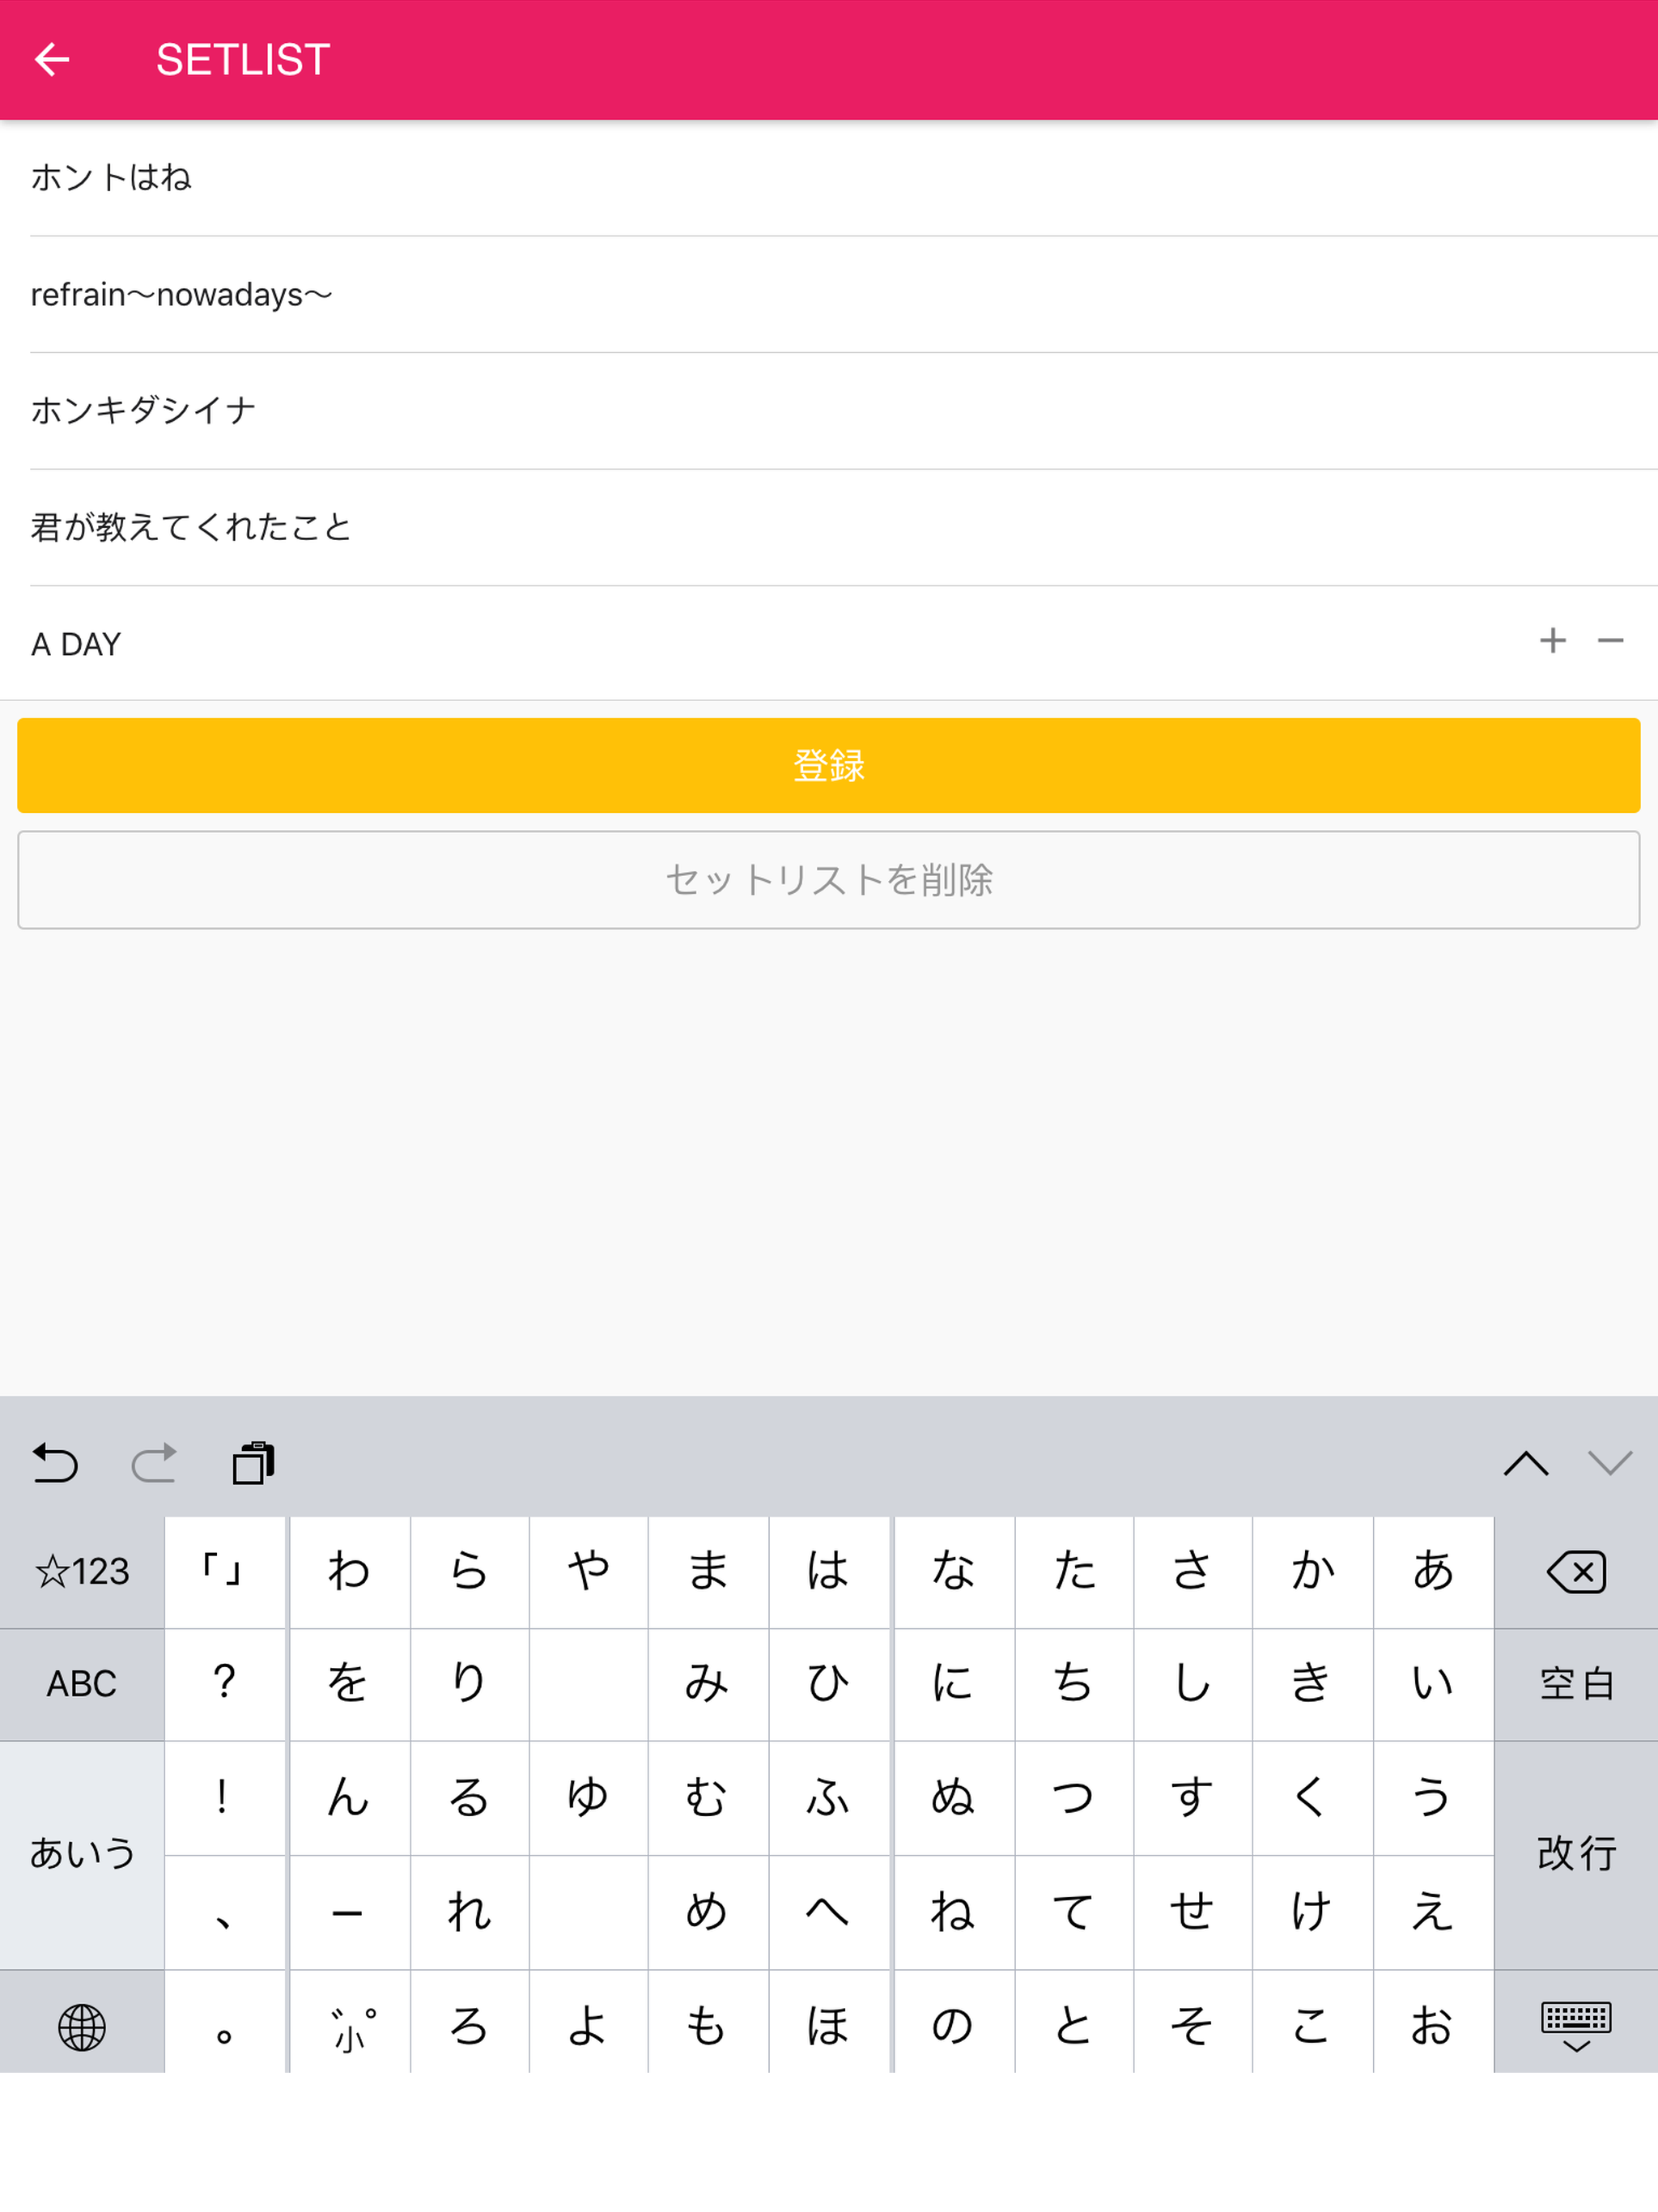Tap the ら key
This screenshot has height=2212, width=1658.
point(469,1572)
